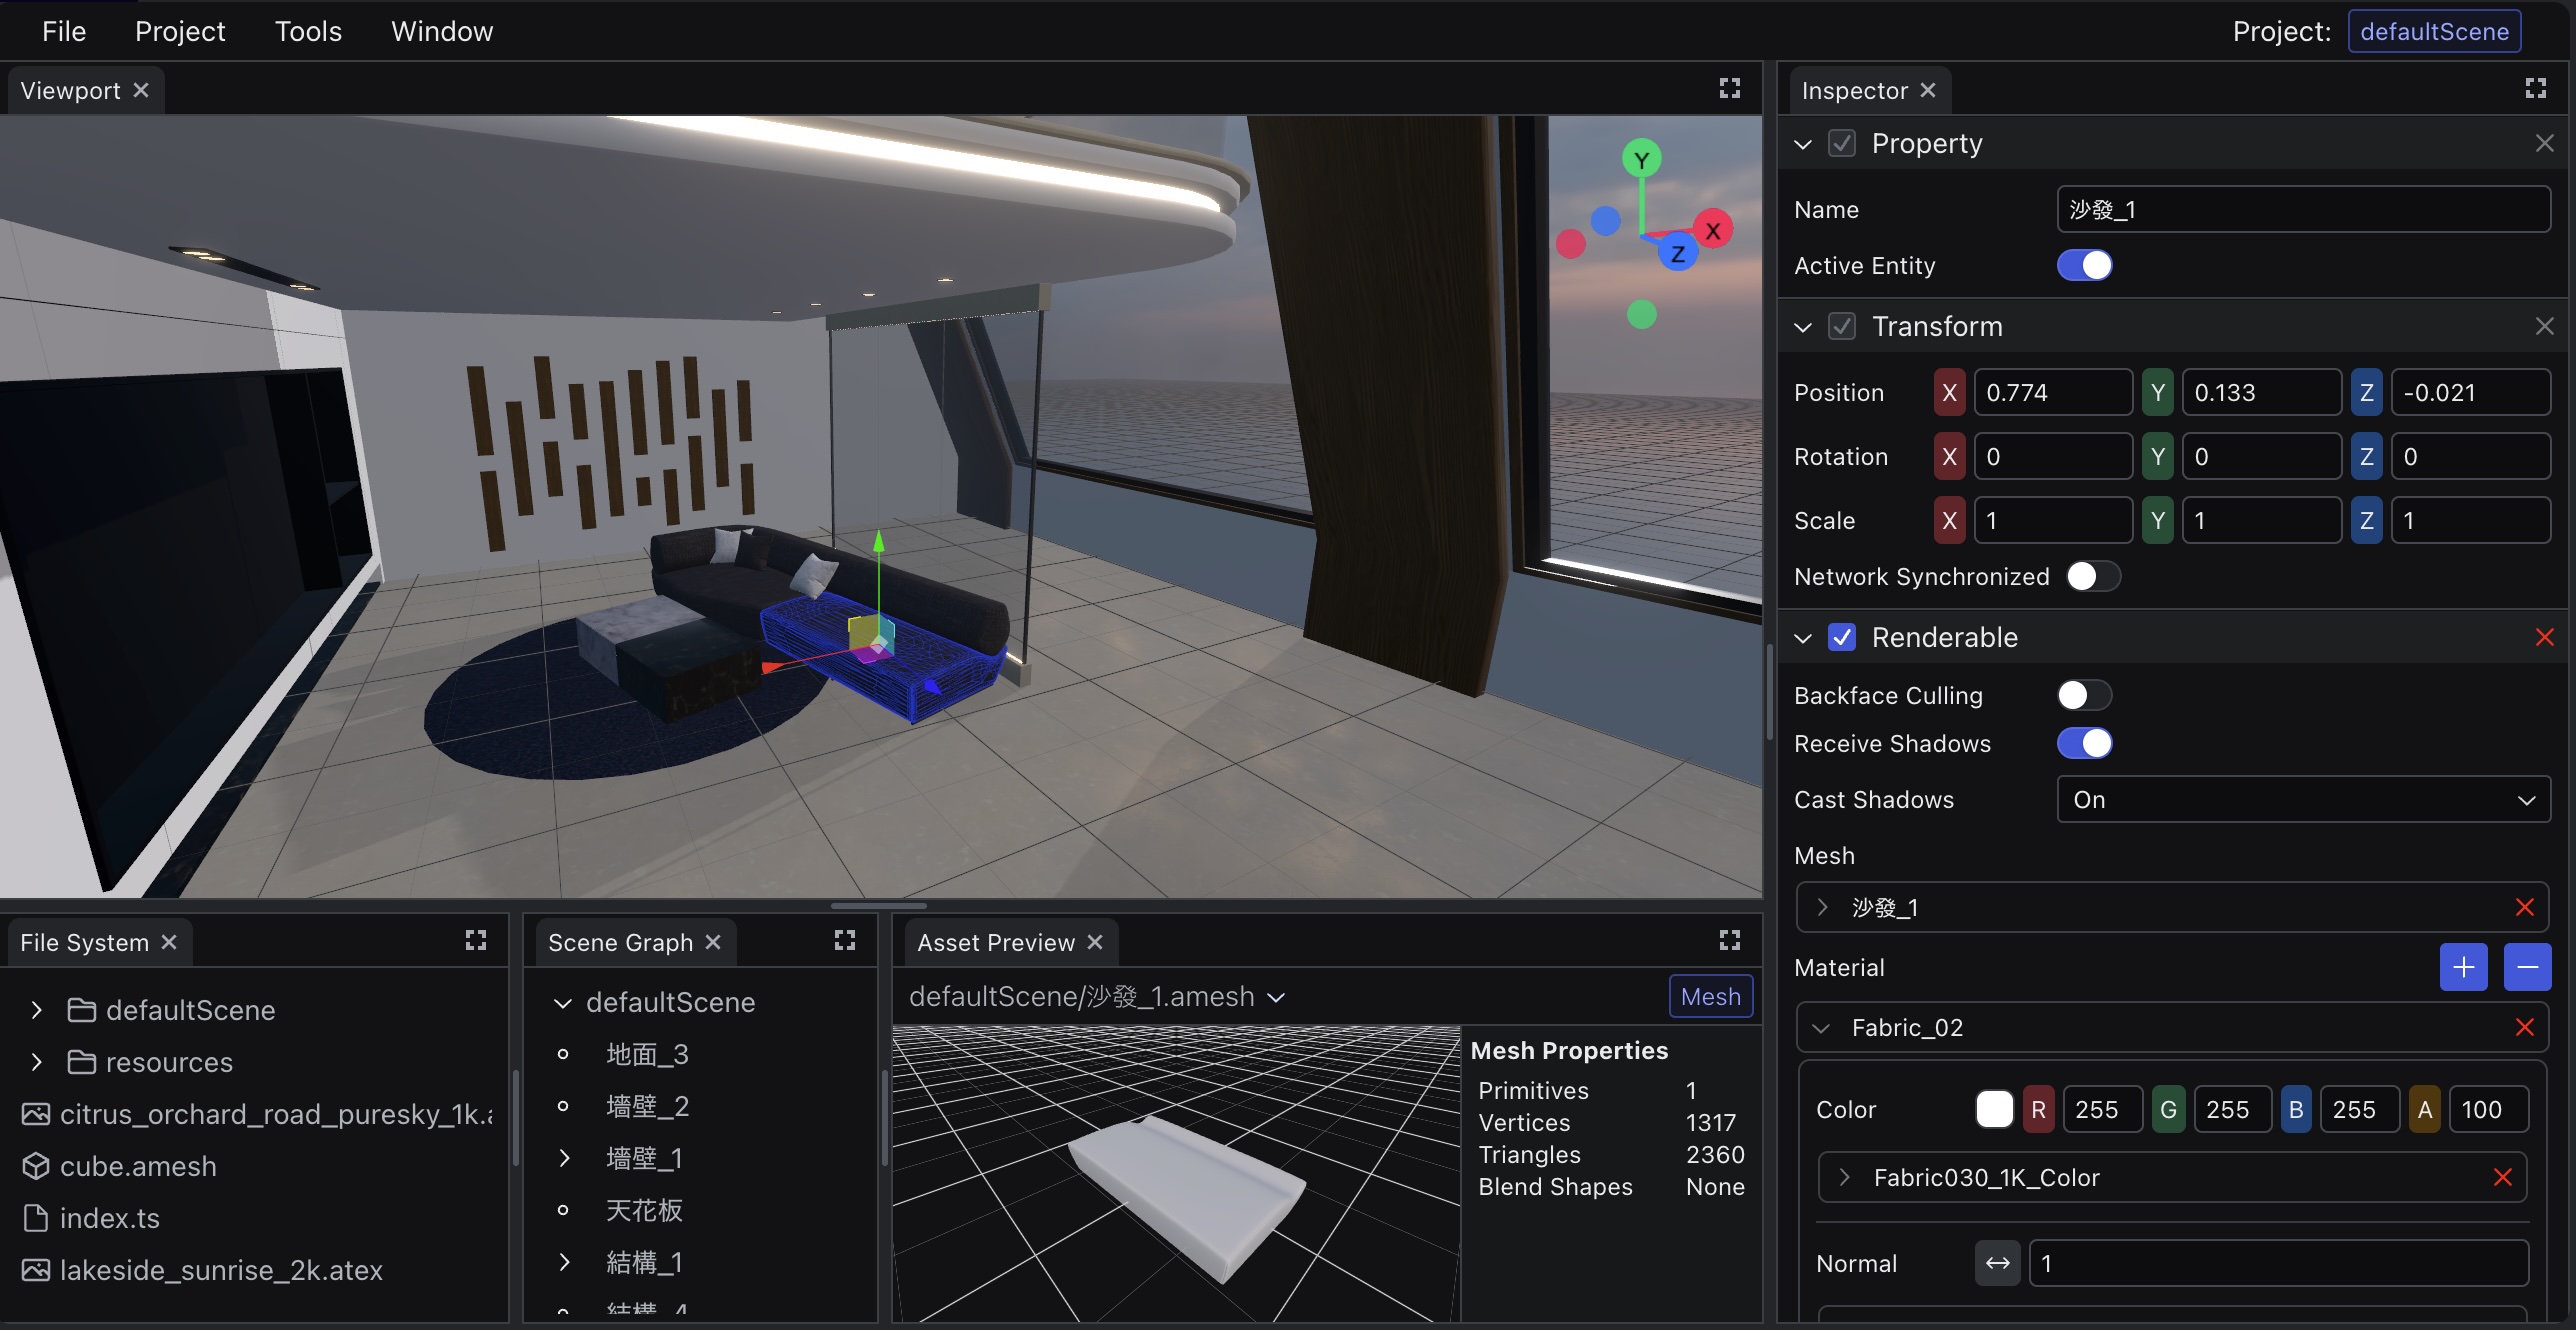The height and width of the screenshot is (1330, 2576).
Task: Click the remove material minus button
Action: click(2527, 967)
